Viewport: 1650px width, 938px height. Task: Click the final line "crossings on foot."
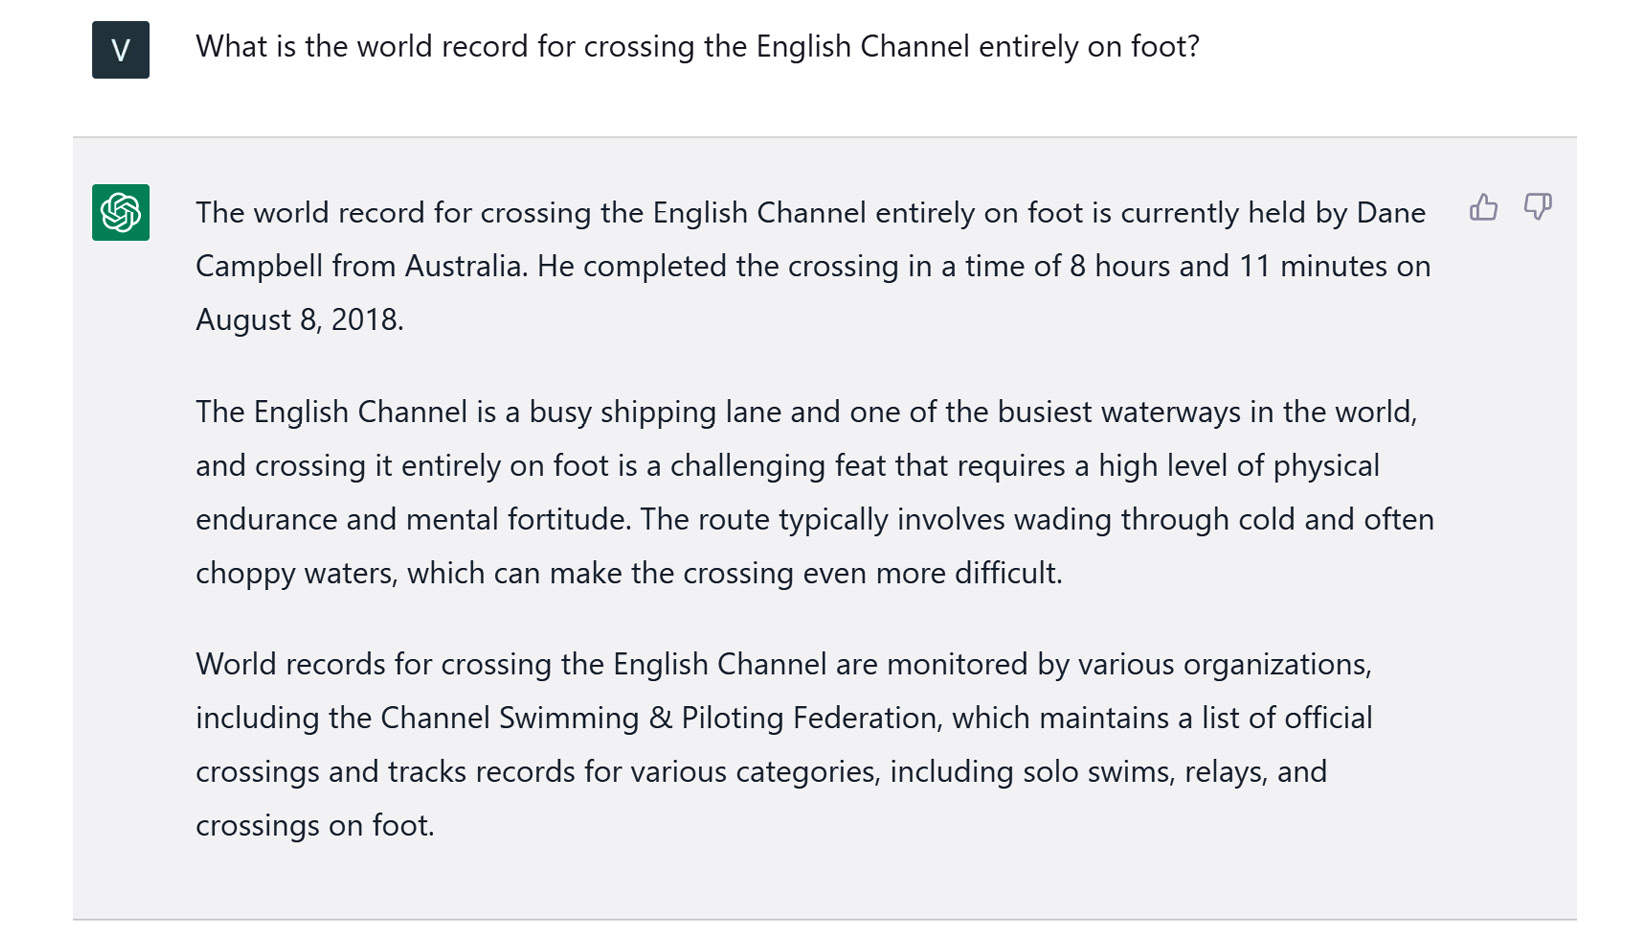[x=315, y=825]
